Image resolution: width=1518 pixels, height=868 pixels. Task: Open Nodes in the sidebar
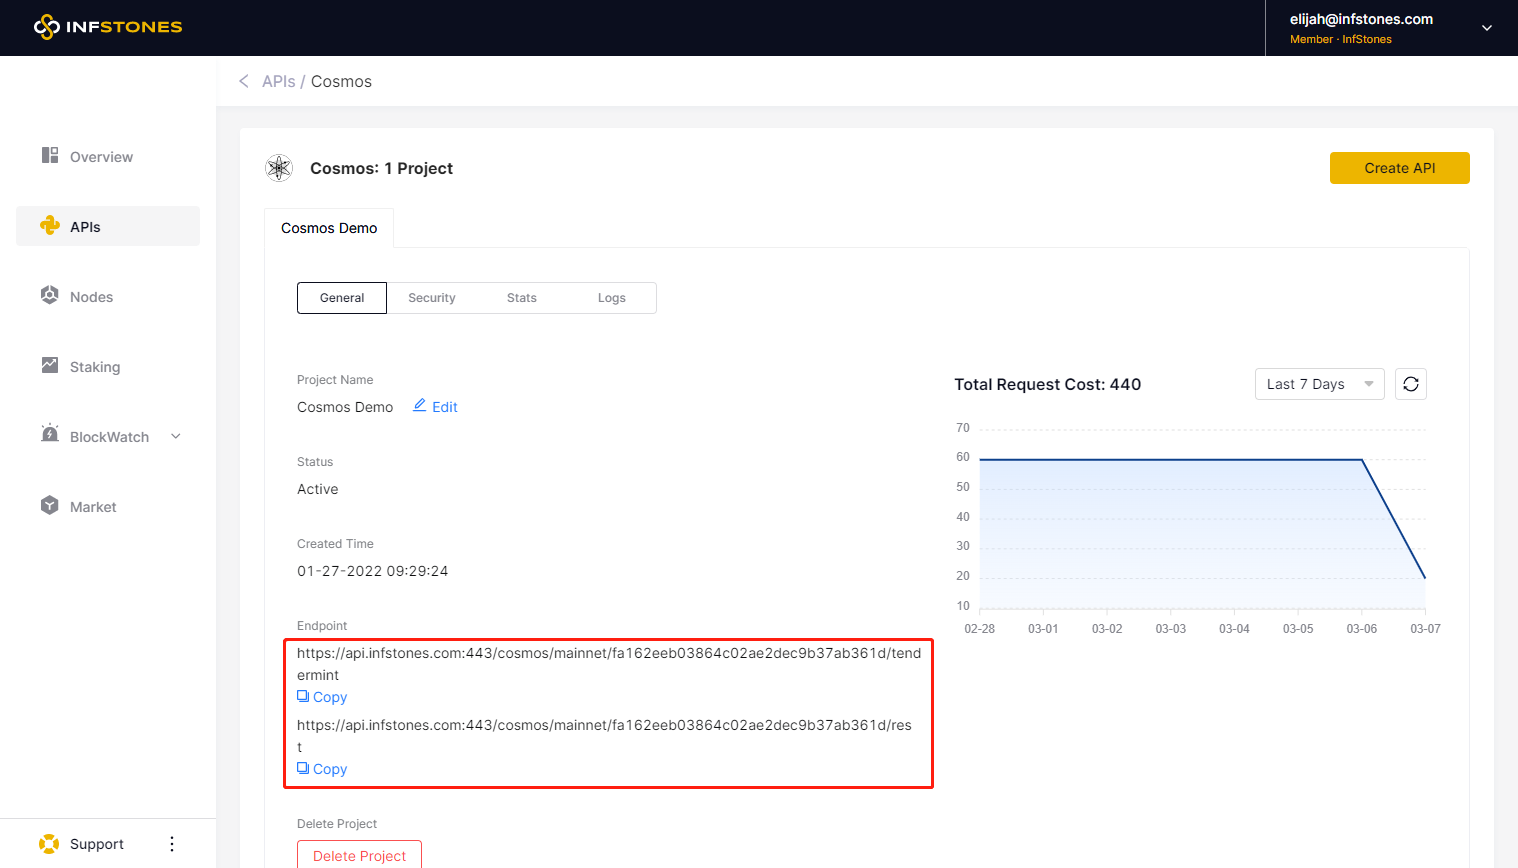(x=108, y=296)
